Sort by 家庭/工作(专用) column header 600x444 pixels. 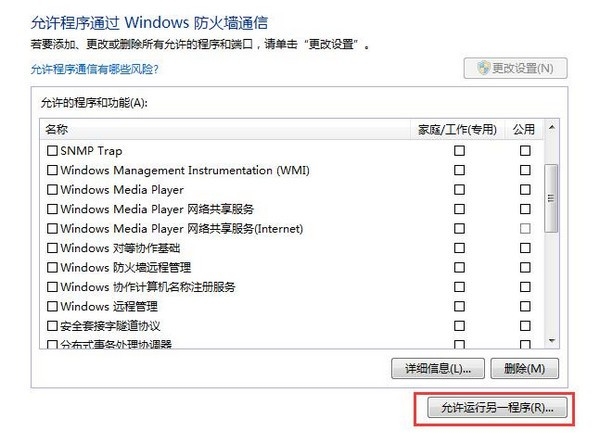[x=456, y=129]
